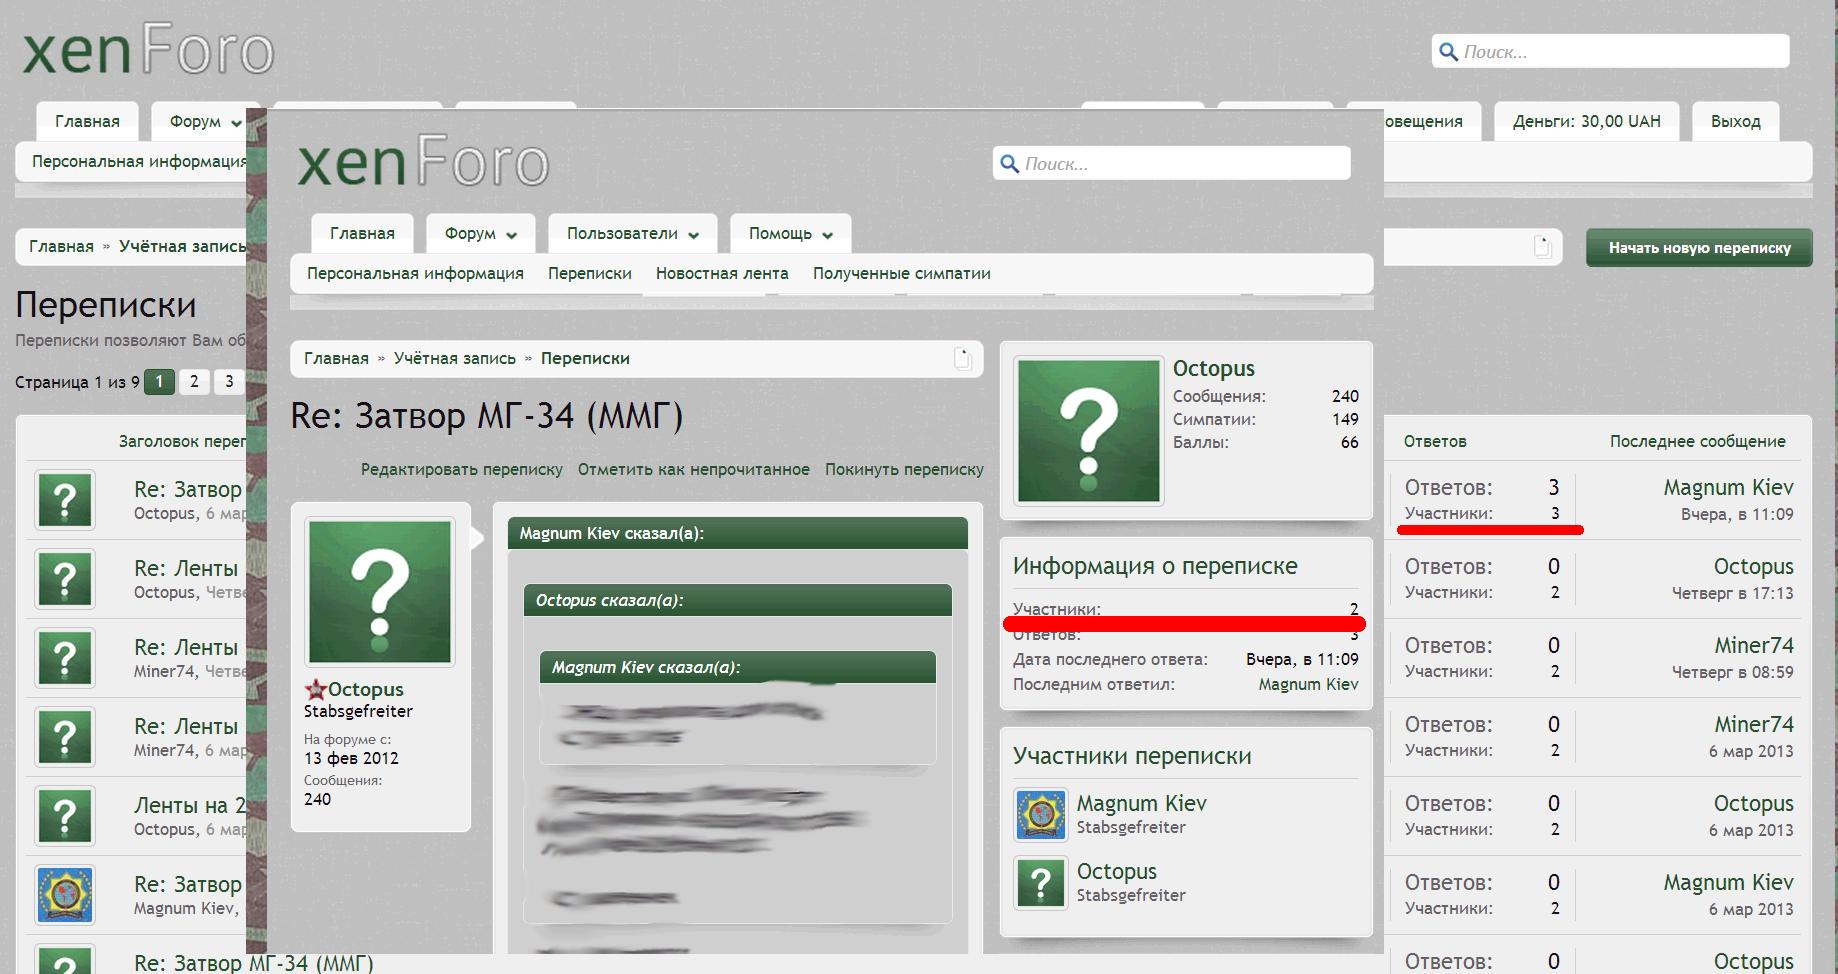
Task: Click Отметить как непрочитанное link
Action: pos(693,469)
